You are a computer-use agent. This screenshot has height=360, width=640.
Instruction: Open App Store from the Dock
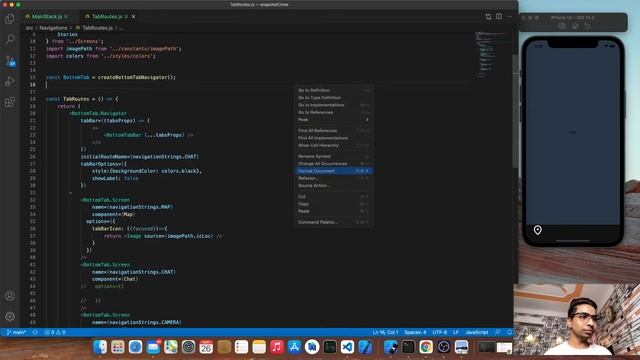point(294,347)
